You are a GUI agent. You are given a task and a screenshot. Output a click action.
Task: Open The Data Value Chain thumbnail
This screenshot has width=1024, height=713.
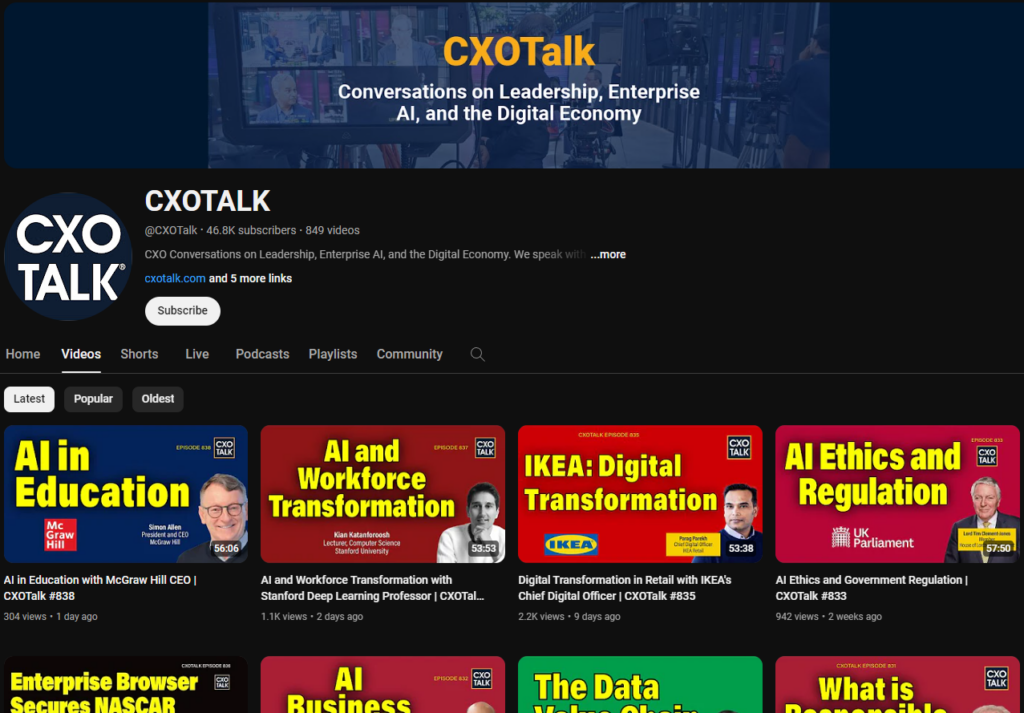pos(640,685)
